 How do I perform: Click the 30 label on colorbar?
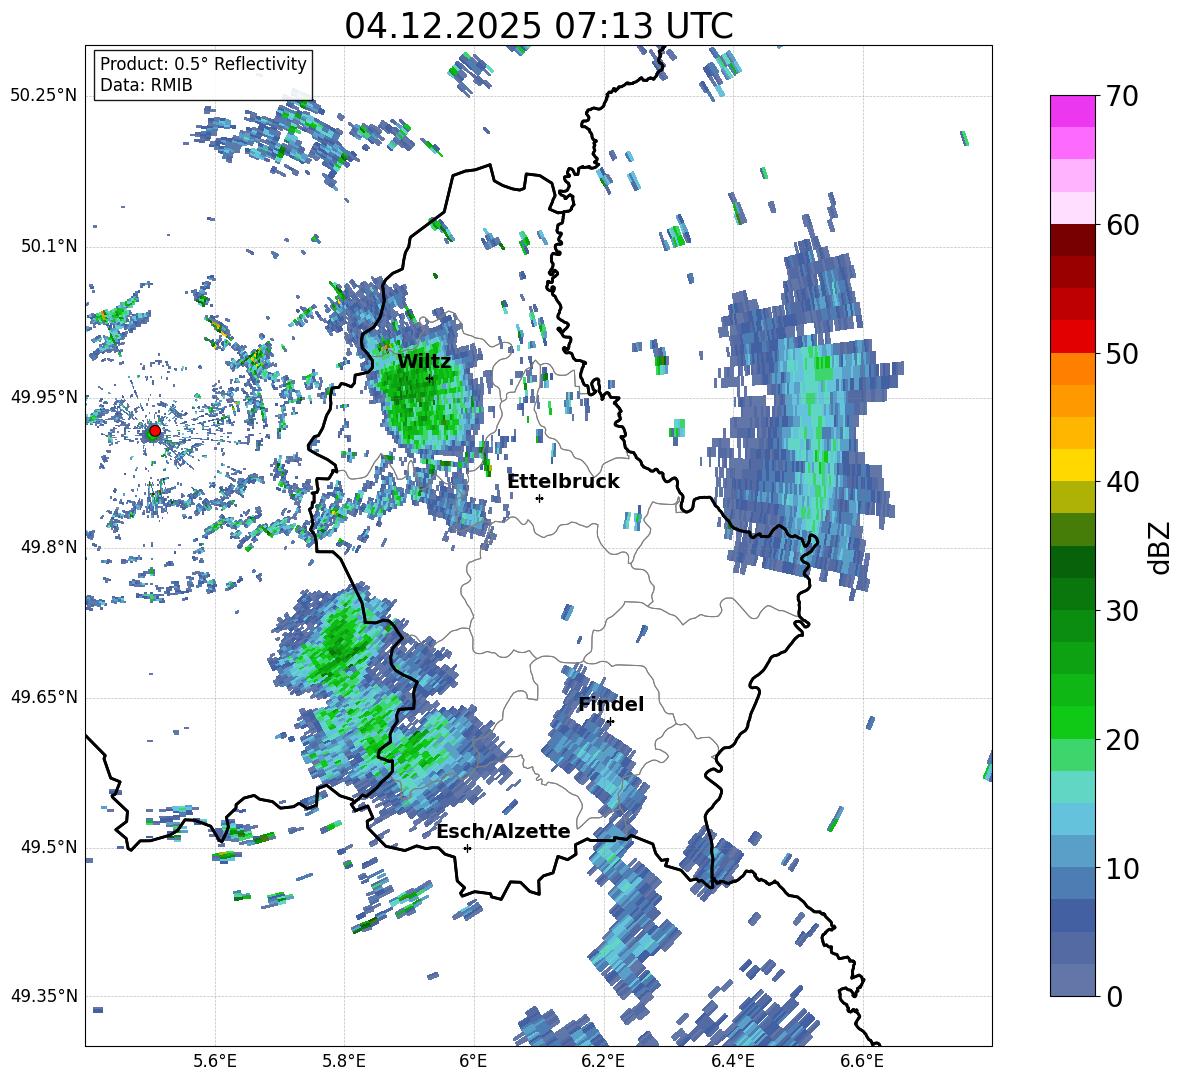pos(1122,611)
